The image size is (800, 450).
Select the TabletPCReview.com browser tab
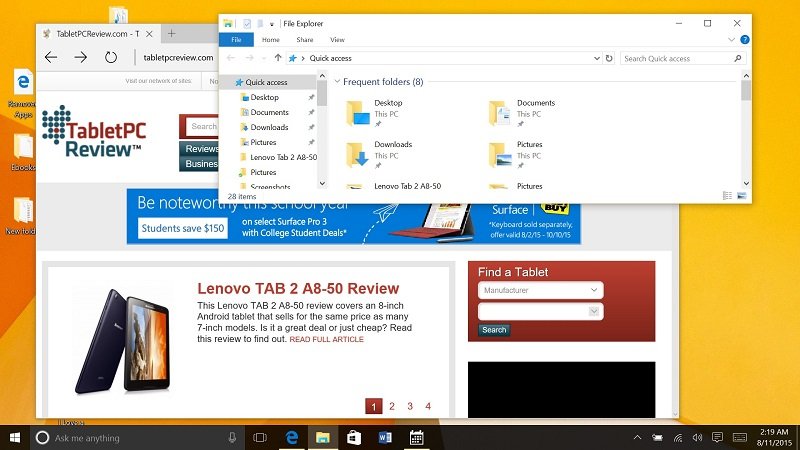pyautogui.click(x=97, y=34)
